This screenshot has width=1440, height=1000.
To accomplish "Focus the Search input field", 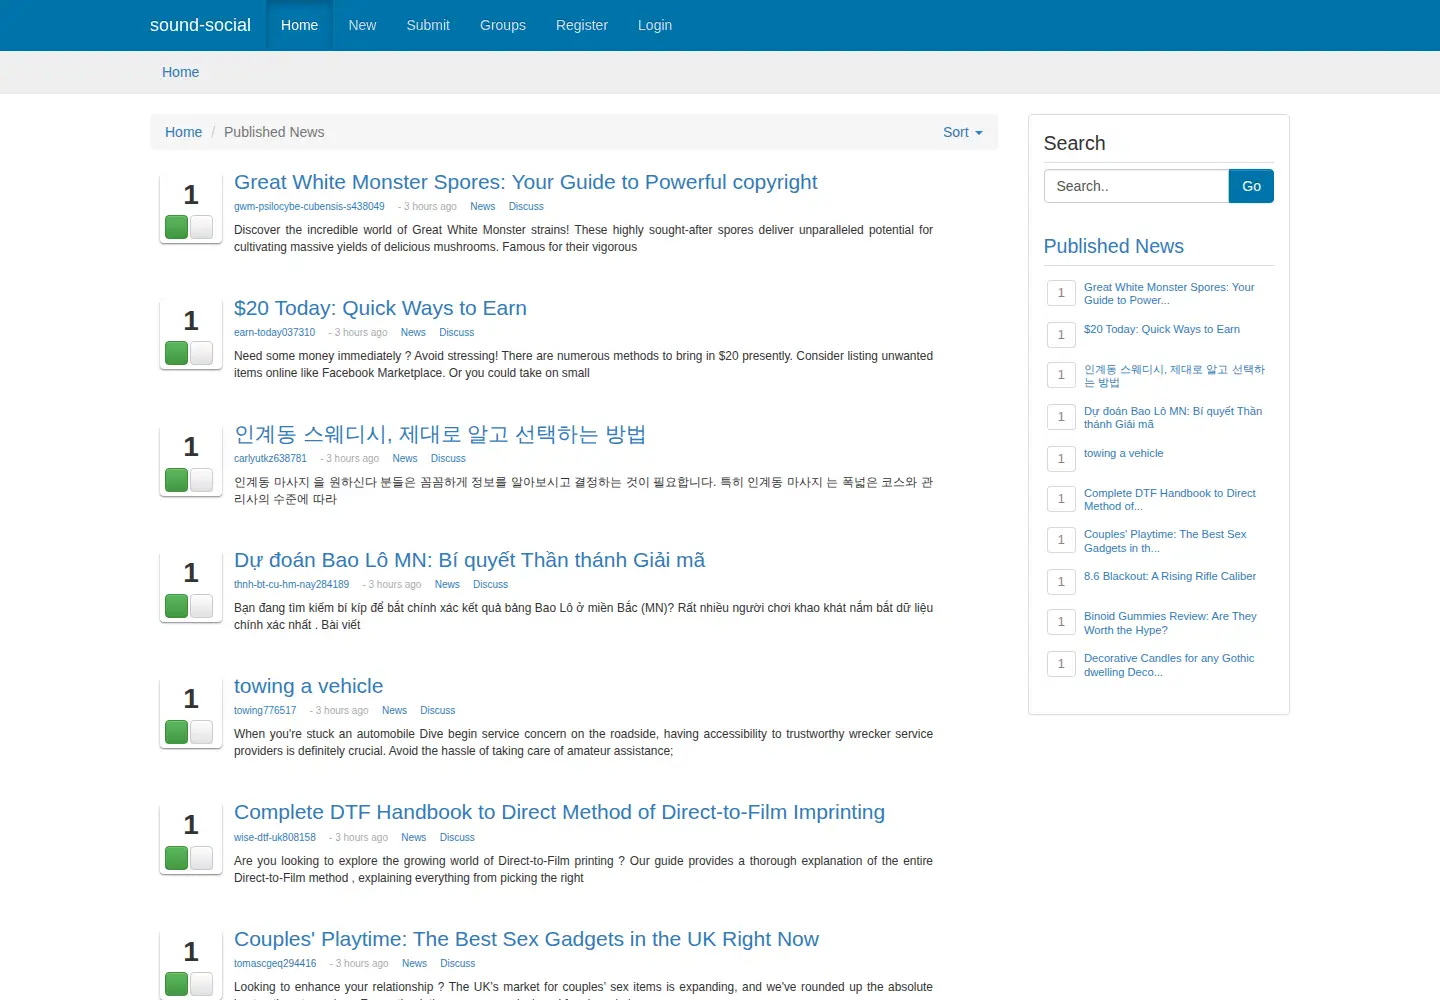I will [1136, 186].
